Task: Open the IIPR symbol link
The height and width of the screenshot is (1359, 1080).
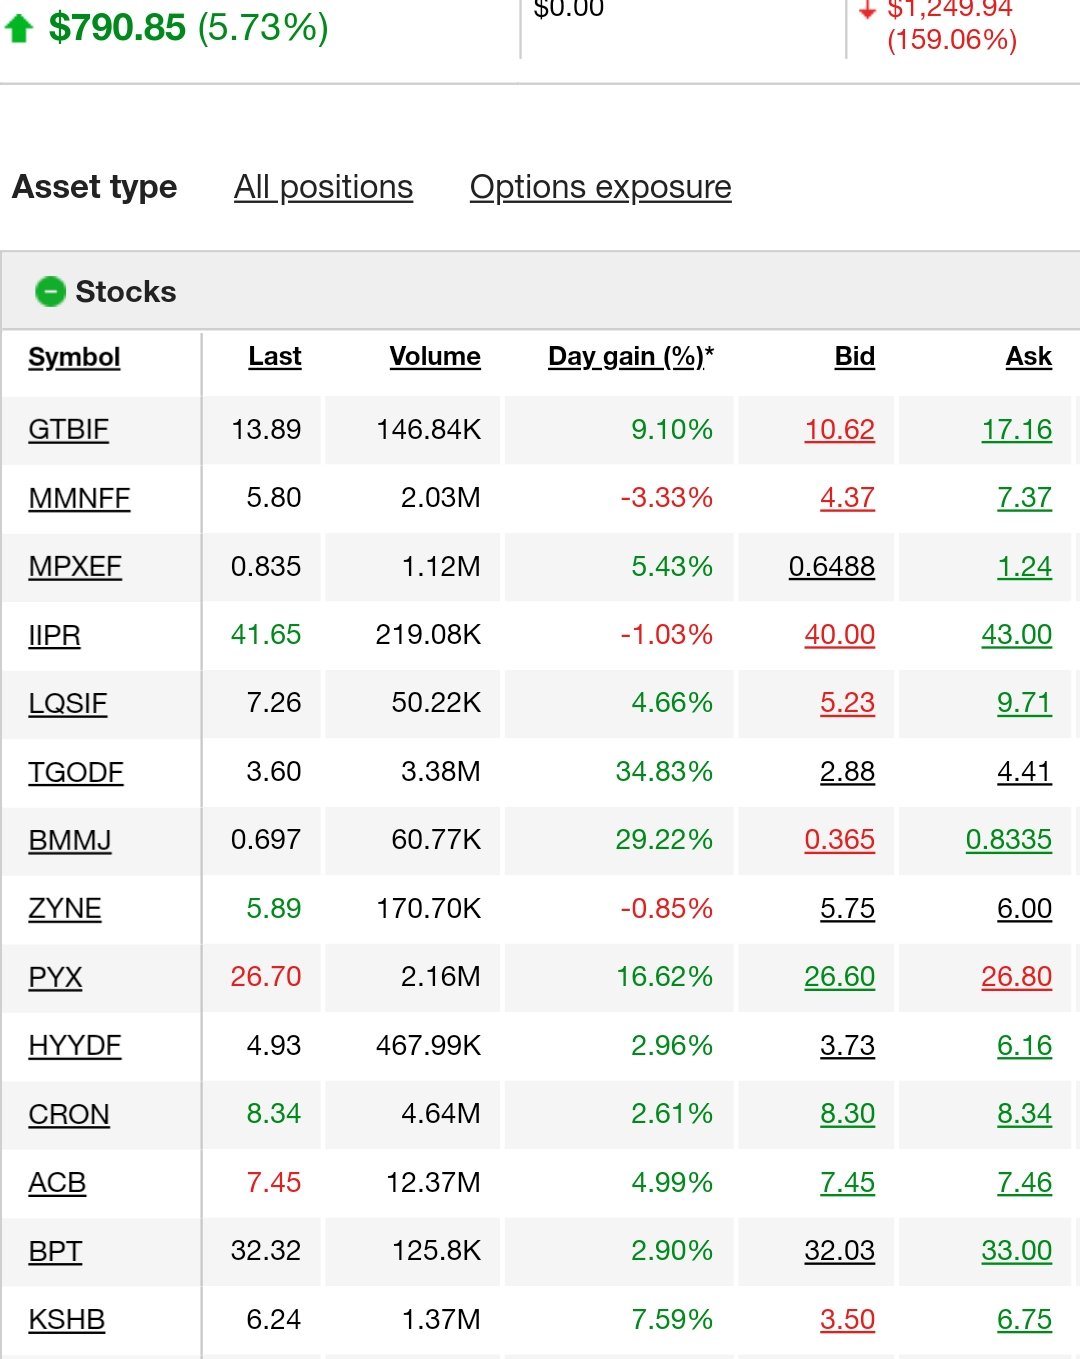Action: click(54, 635)
